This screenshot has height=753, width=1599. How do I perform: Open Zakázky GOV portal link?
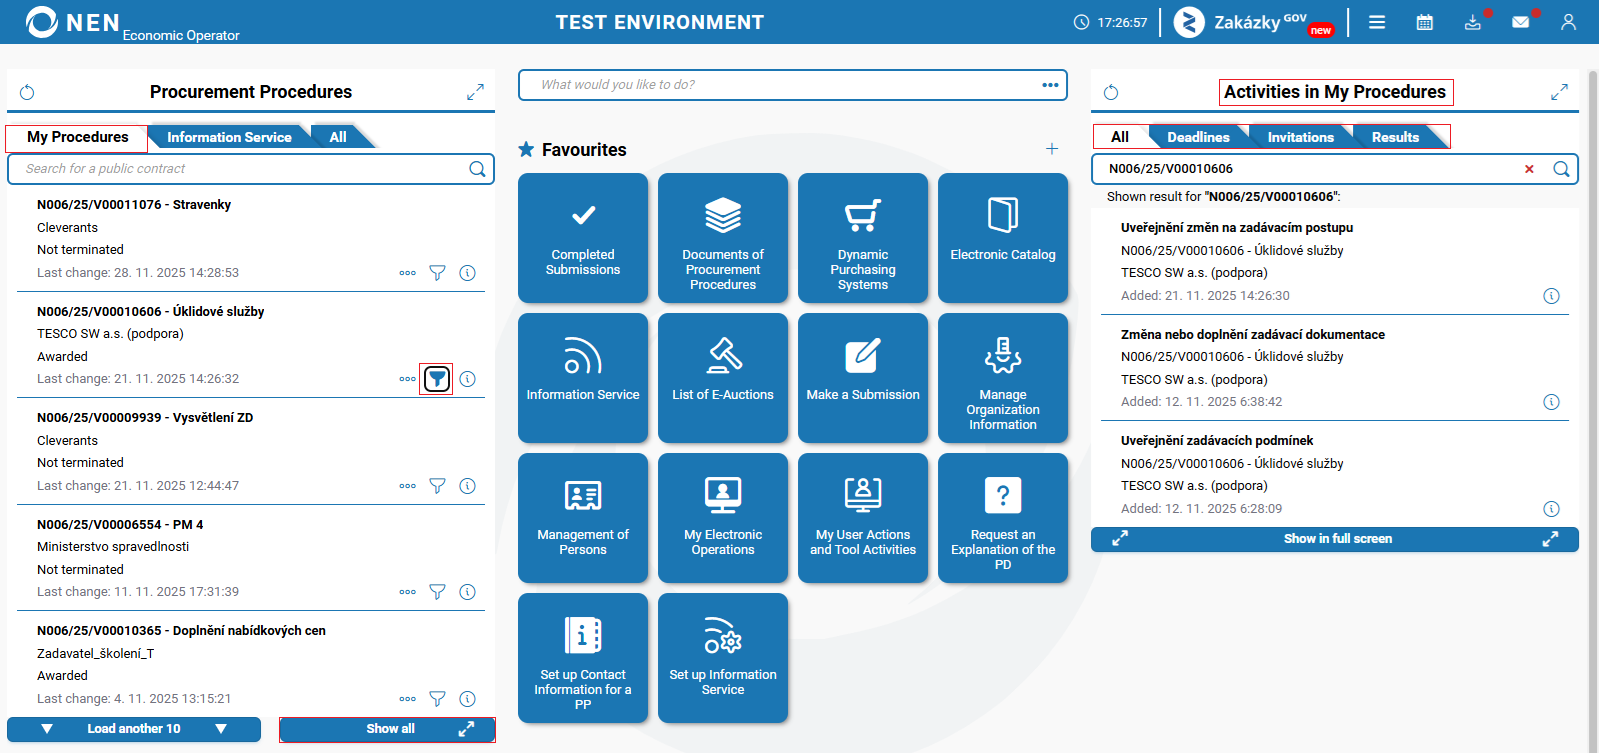1254,22
